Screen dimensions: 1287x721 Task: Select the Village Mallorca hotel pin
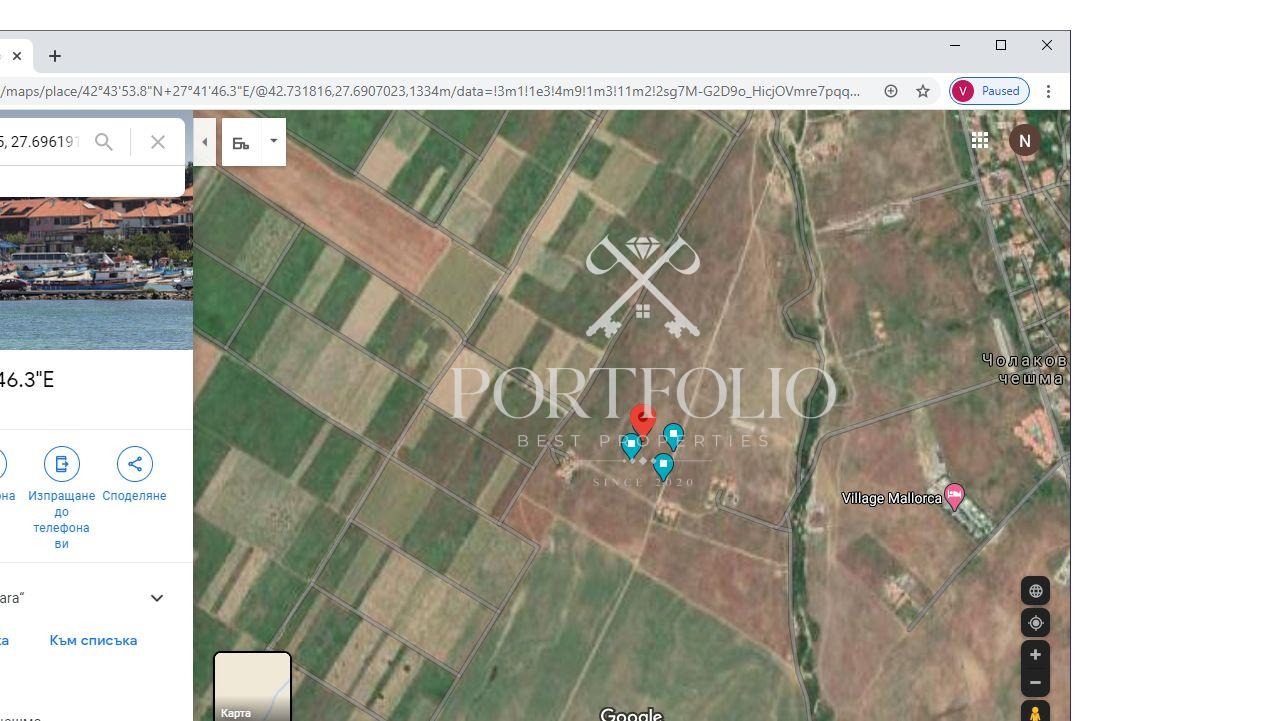click(954, 496)
